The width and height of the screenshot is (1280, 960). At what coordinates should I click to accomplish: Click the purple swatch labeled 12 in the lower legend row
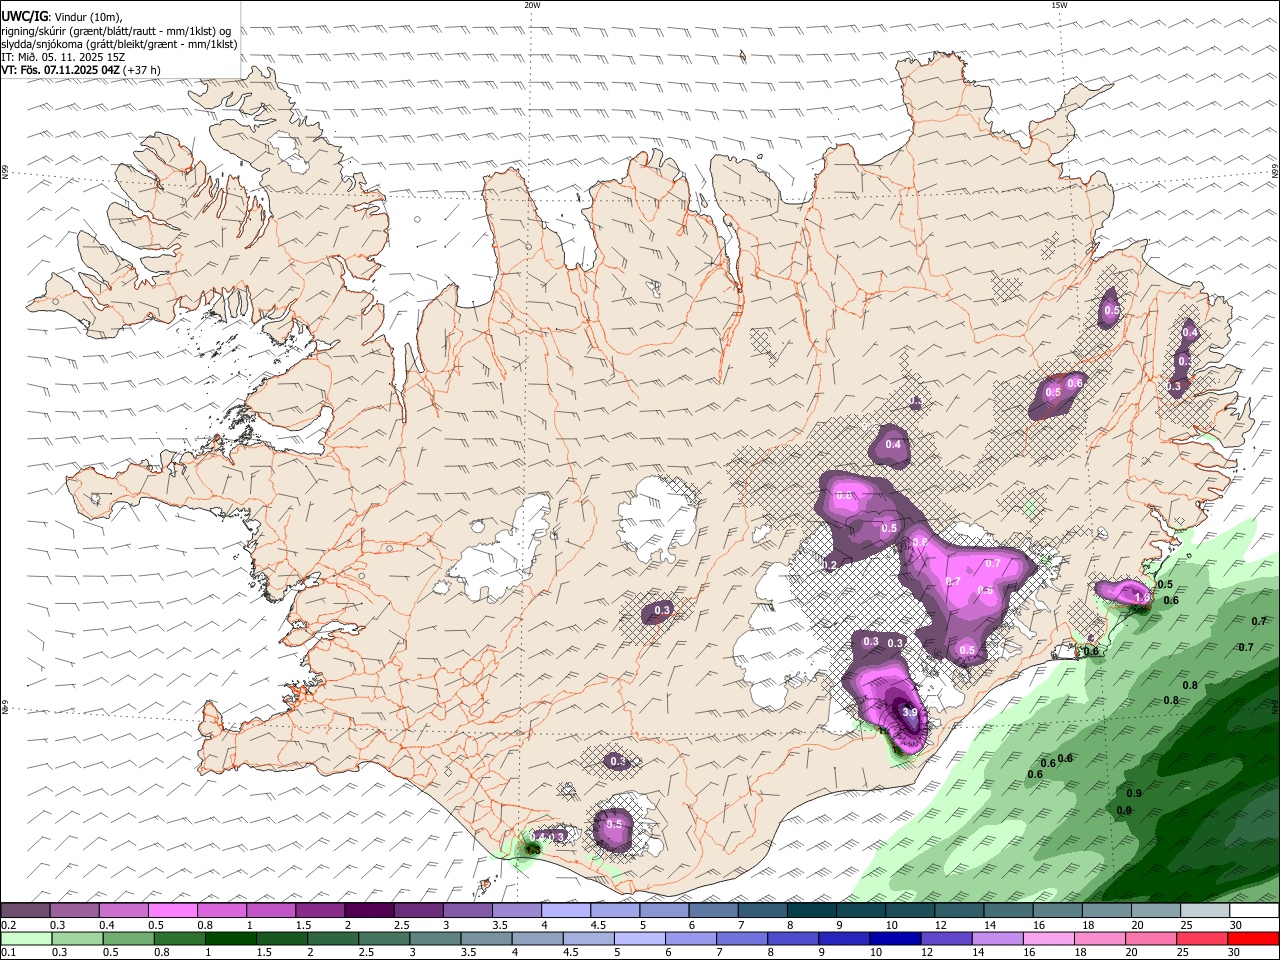[947, 938]
